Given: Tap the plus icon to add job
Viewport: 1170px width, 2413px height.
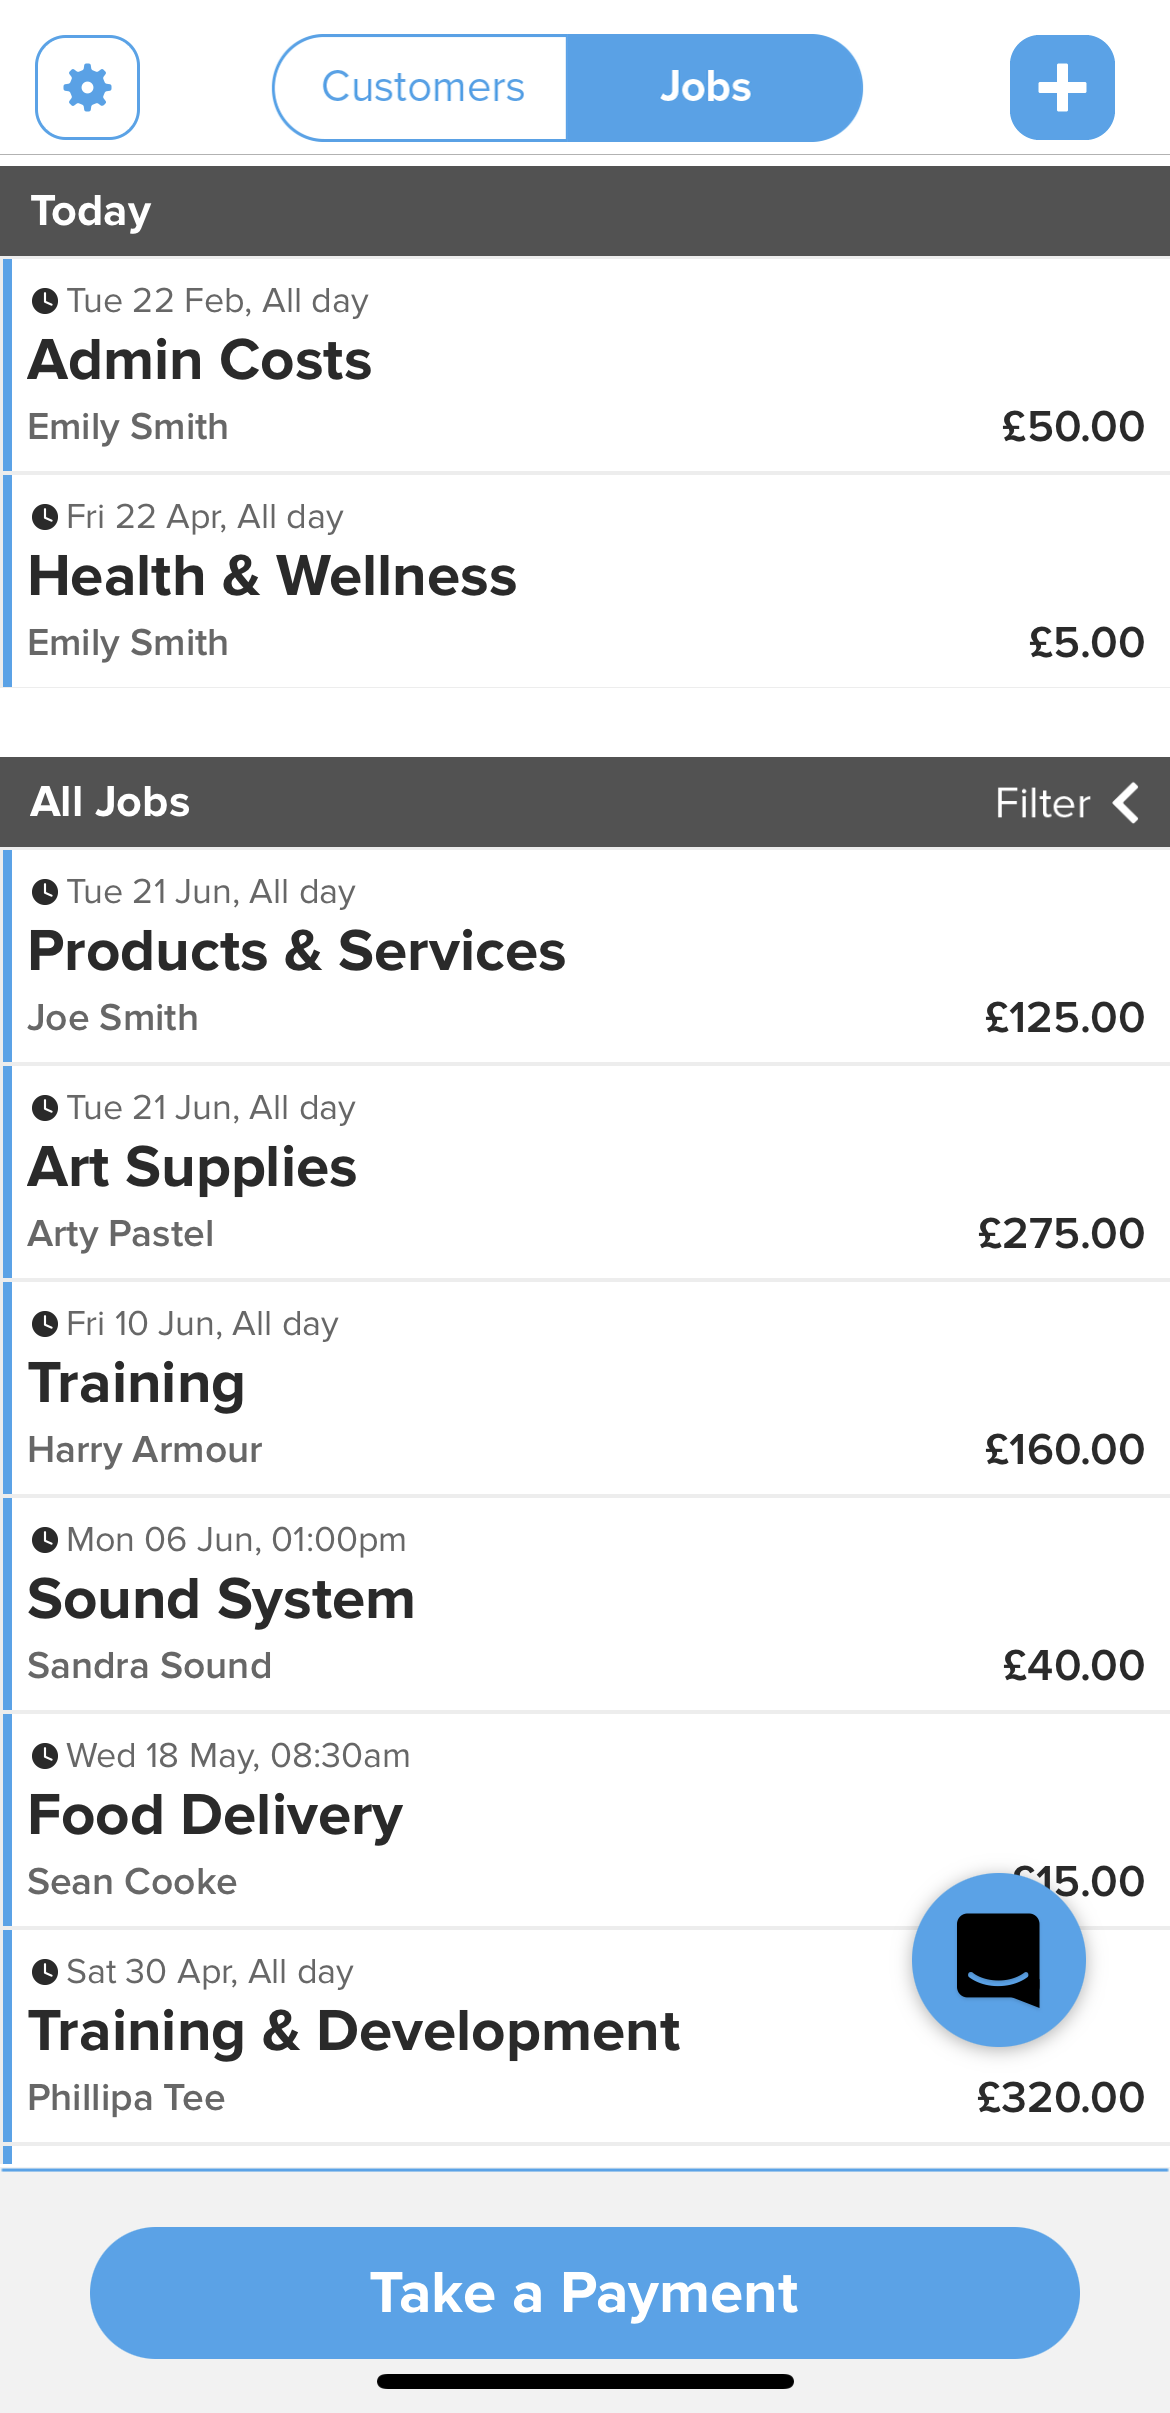Looking at the screenshot, I should 1061,88.
